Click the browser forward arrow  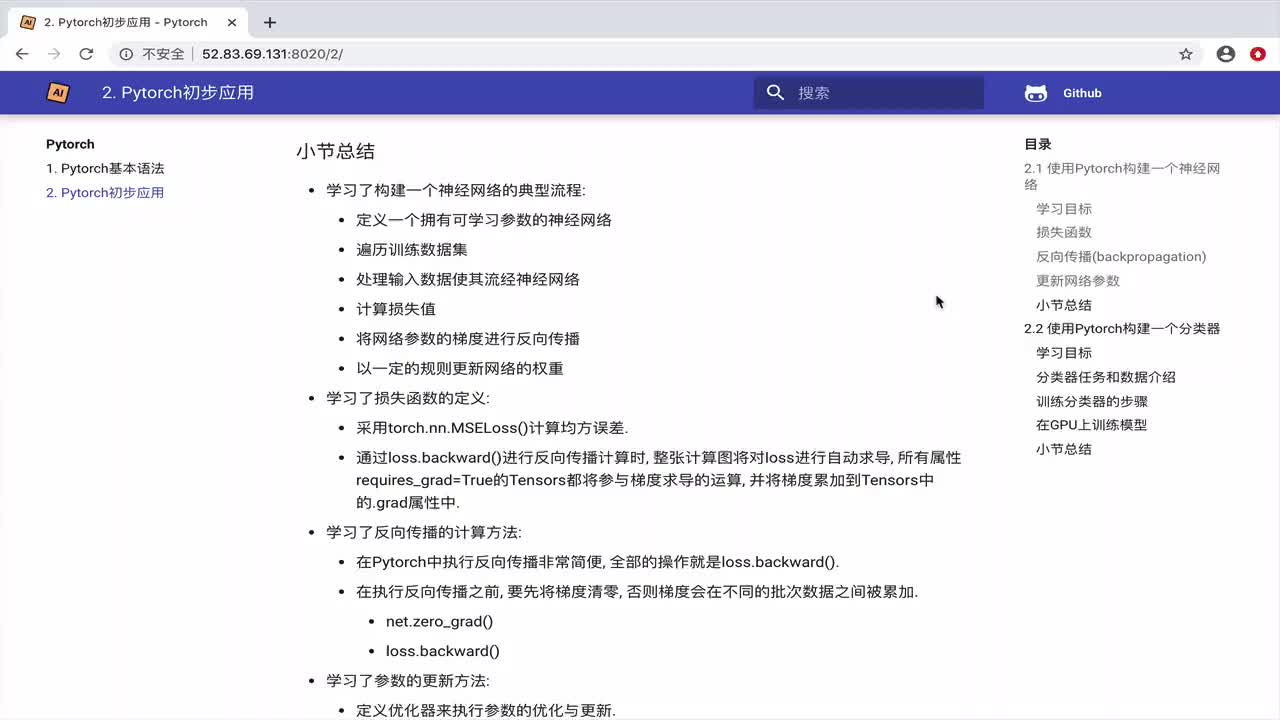54,54
